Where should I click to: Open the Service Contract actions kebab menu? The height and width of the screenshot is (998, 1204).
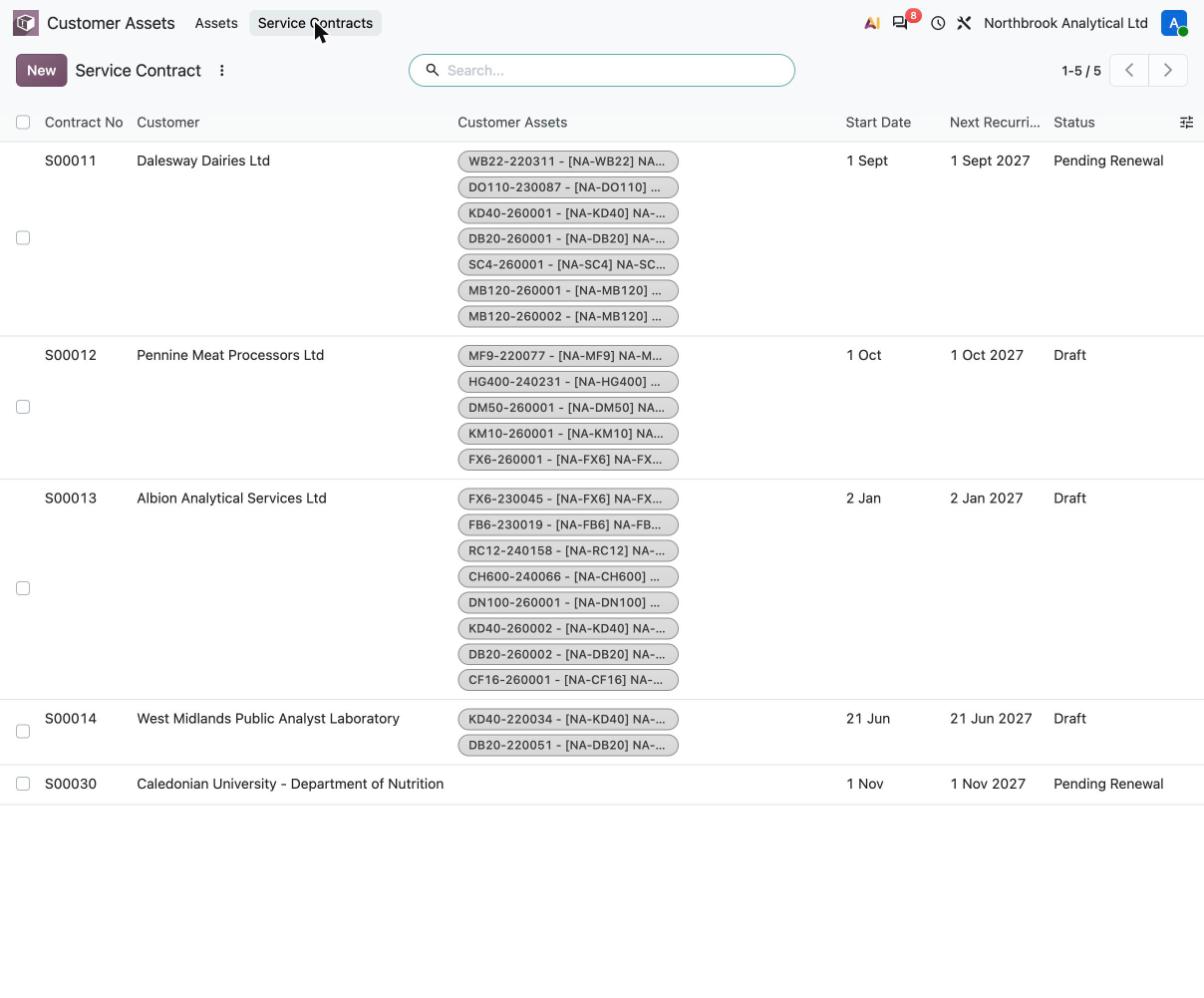click(222, 71)
